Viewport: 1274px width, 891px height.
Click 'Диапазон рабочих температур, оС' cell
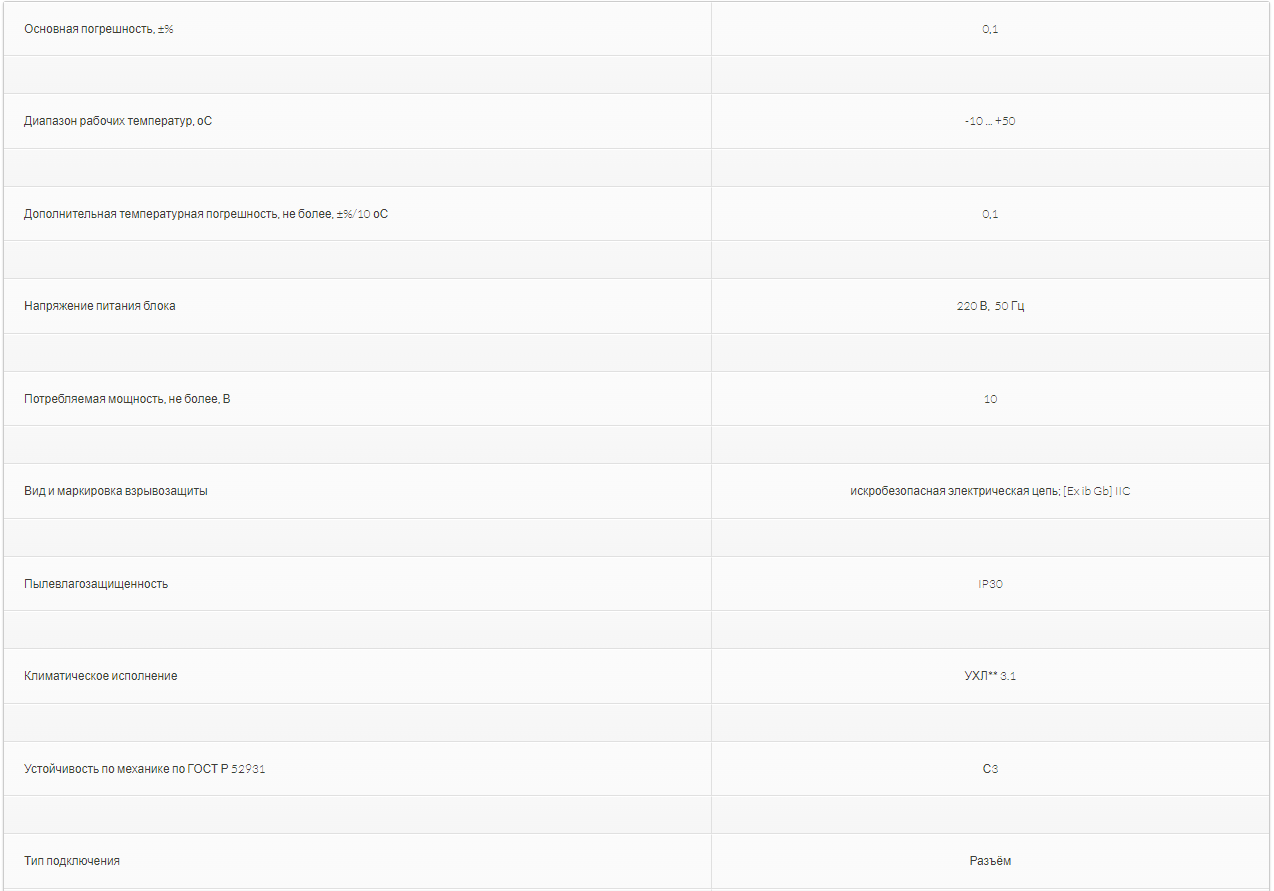118,121
